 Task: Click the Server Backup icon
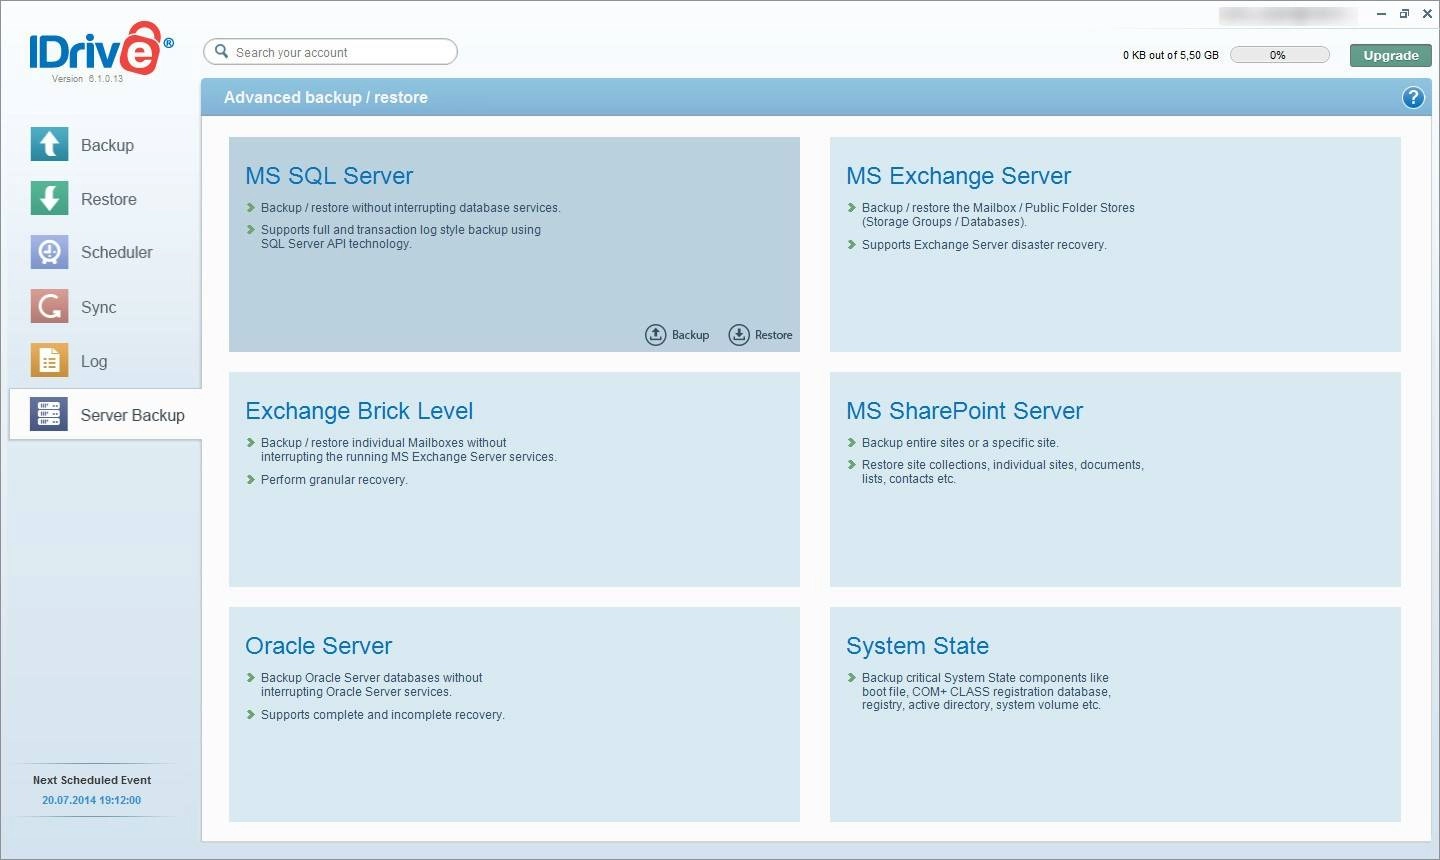coord(49,414)
